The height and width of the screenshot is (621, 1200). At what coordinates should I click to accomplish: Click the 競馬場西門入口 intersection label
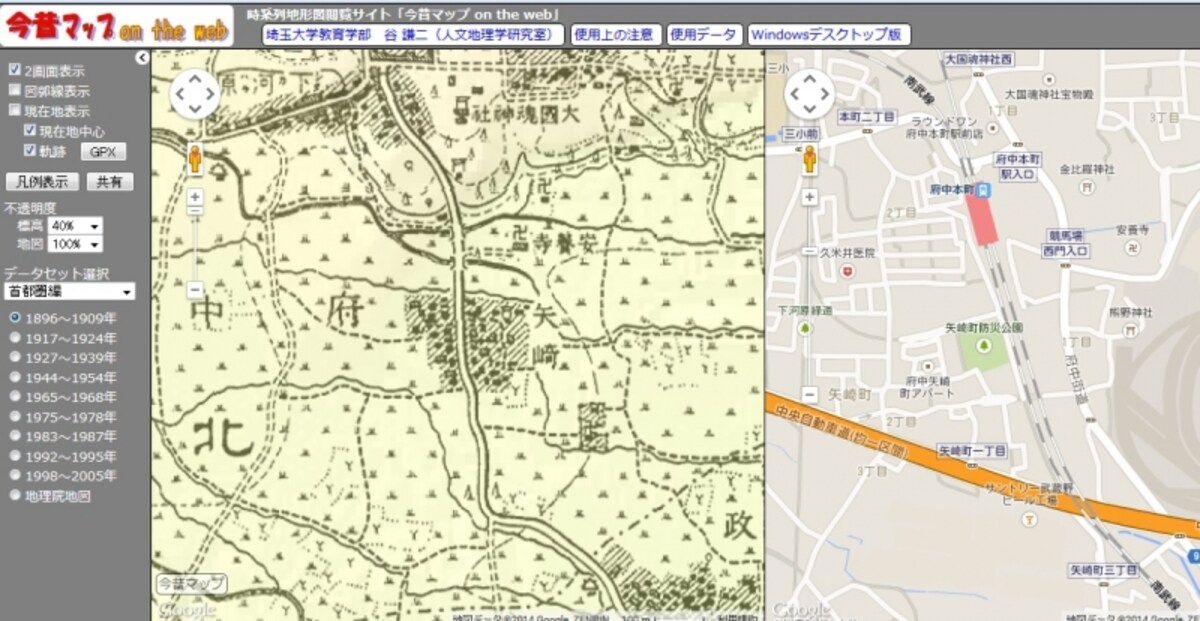(1064, 242)
